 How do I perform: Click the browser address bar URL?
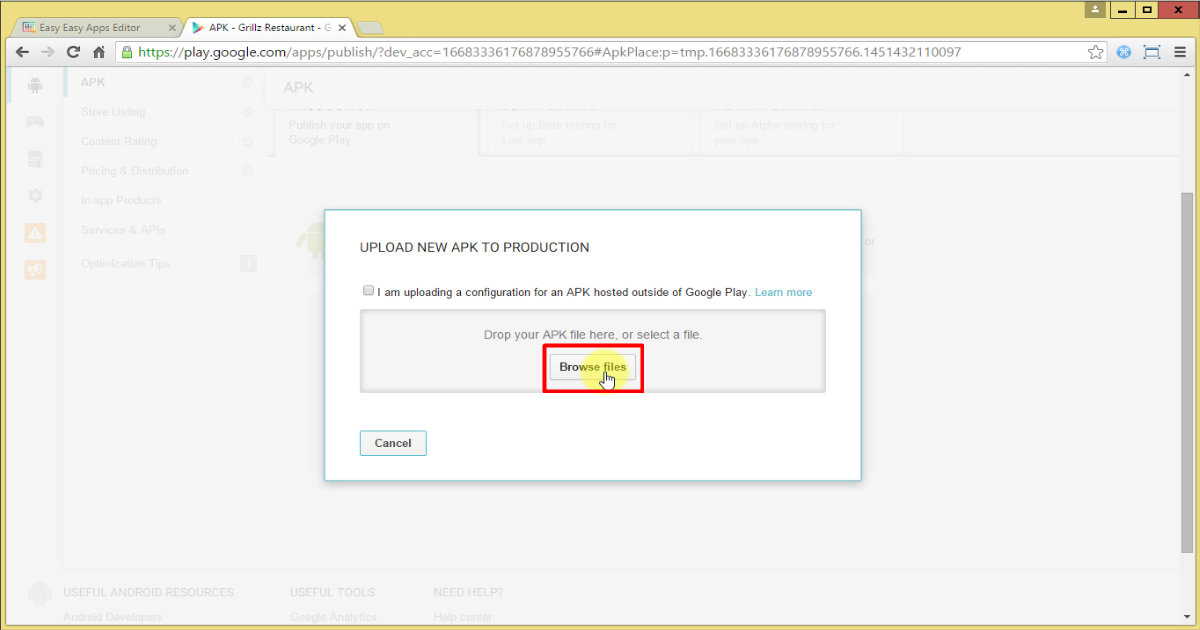click(550, 52)
